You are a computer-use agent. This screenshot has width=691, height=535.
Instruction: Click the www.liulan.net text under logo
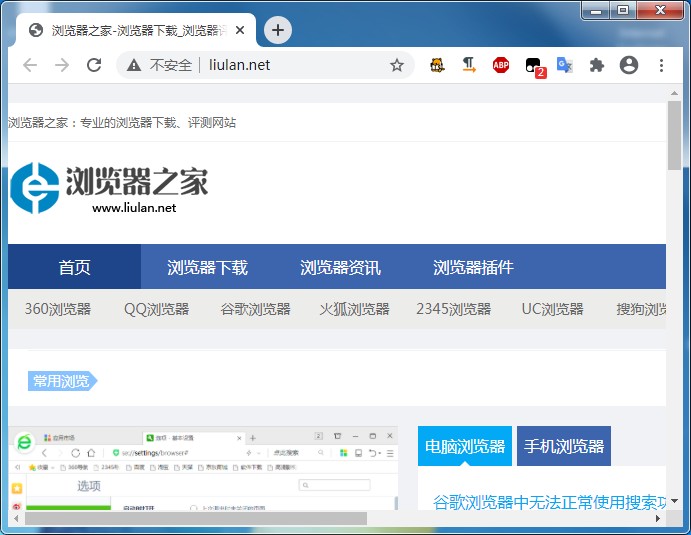(134, 208)
